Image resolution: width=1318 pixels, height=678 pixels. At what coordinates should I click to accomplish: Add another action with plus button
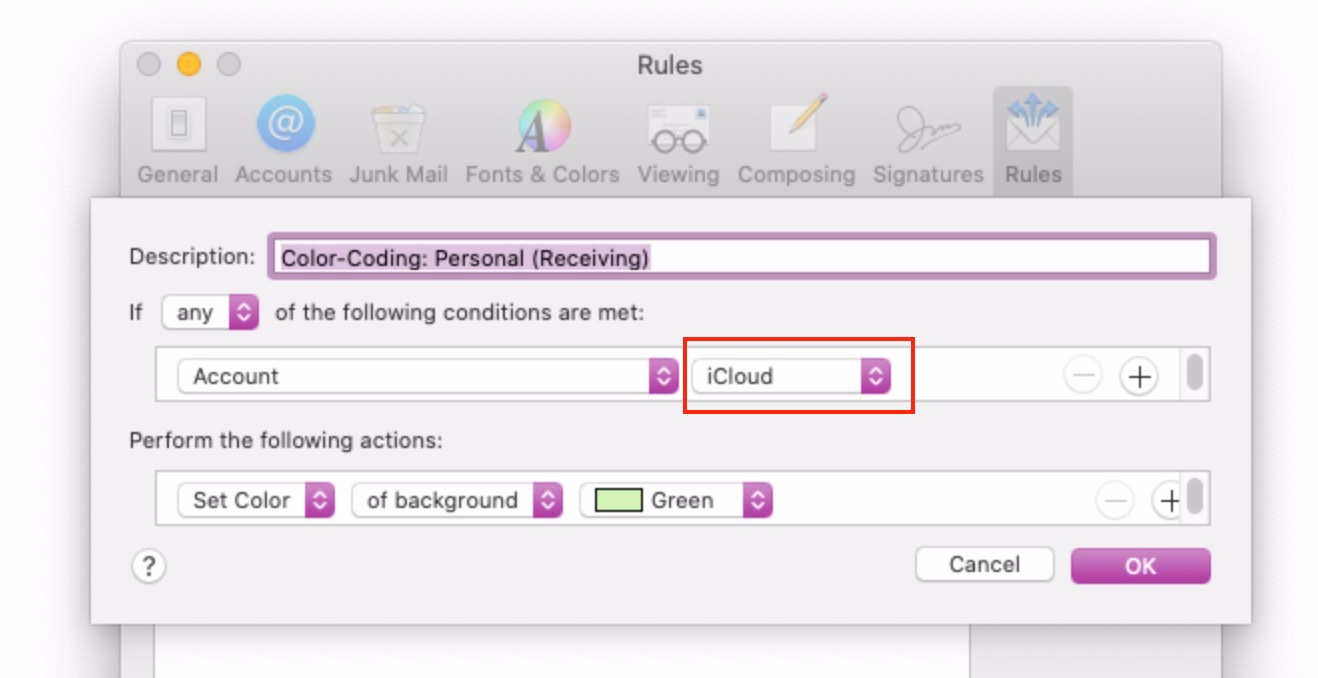pos(1167,500)
